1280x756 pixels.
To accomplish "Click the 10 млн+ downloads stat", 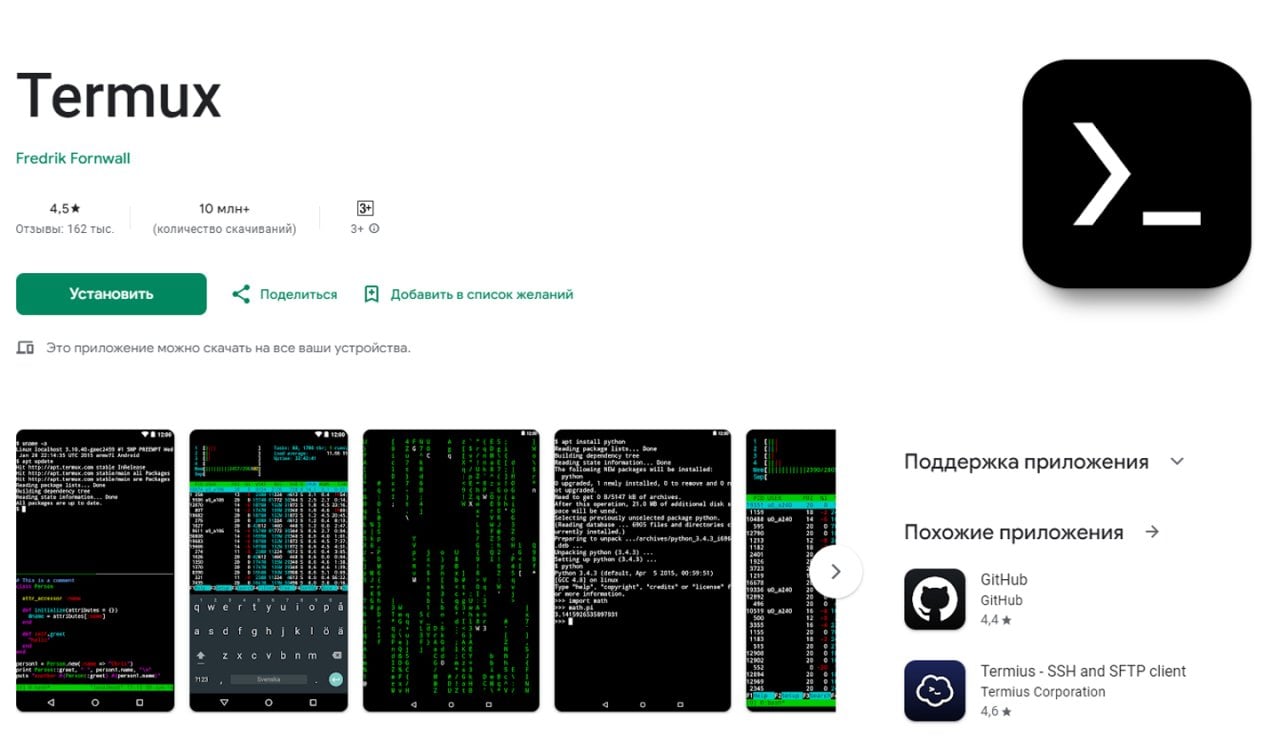I will point(222,208).
